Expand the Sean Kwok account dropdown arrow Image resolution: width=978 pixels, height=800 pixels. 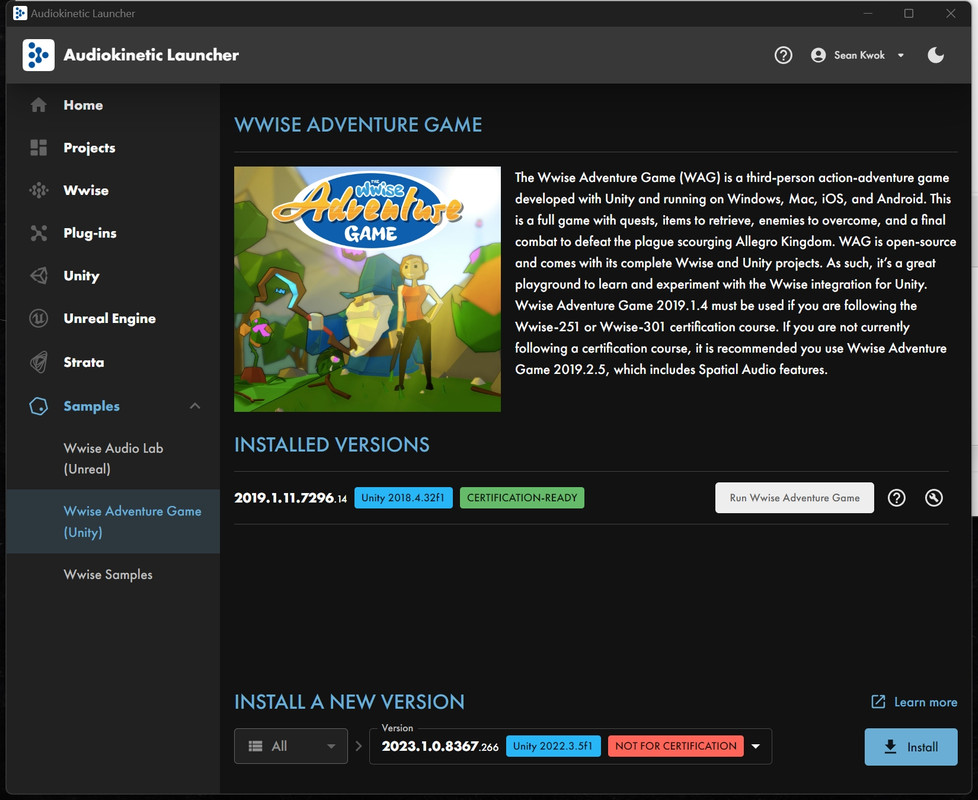(x=901, y=55)
